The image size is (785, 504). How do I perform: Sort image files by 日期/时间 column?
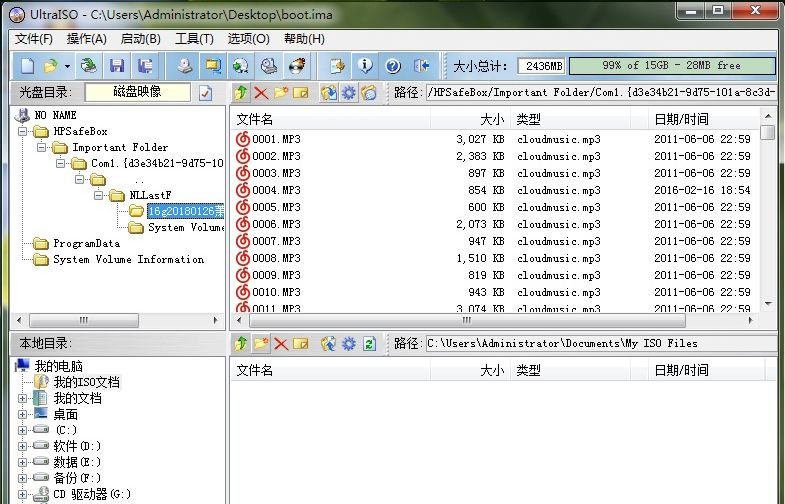(x=703, y=119)
